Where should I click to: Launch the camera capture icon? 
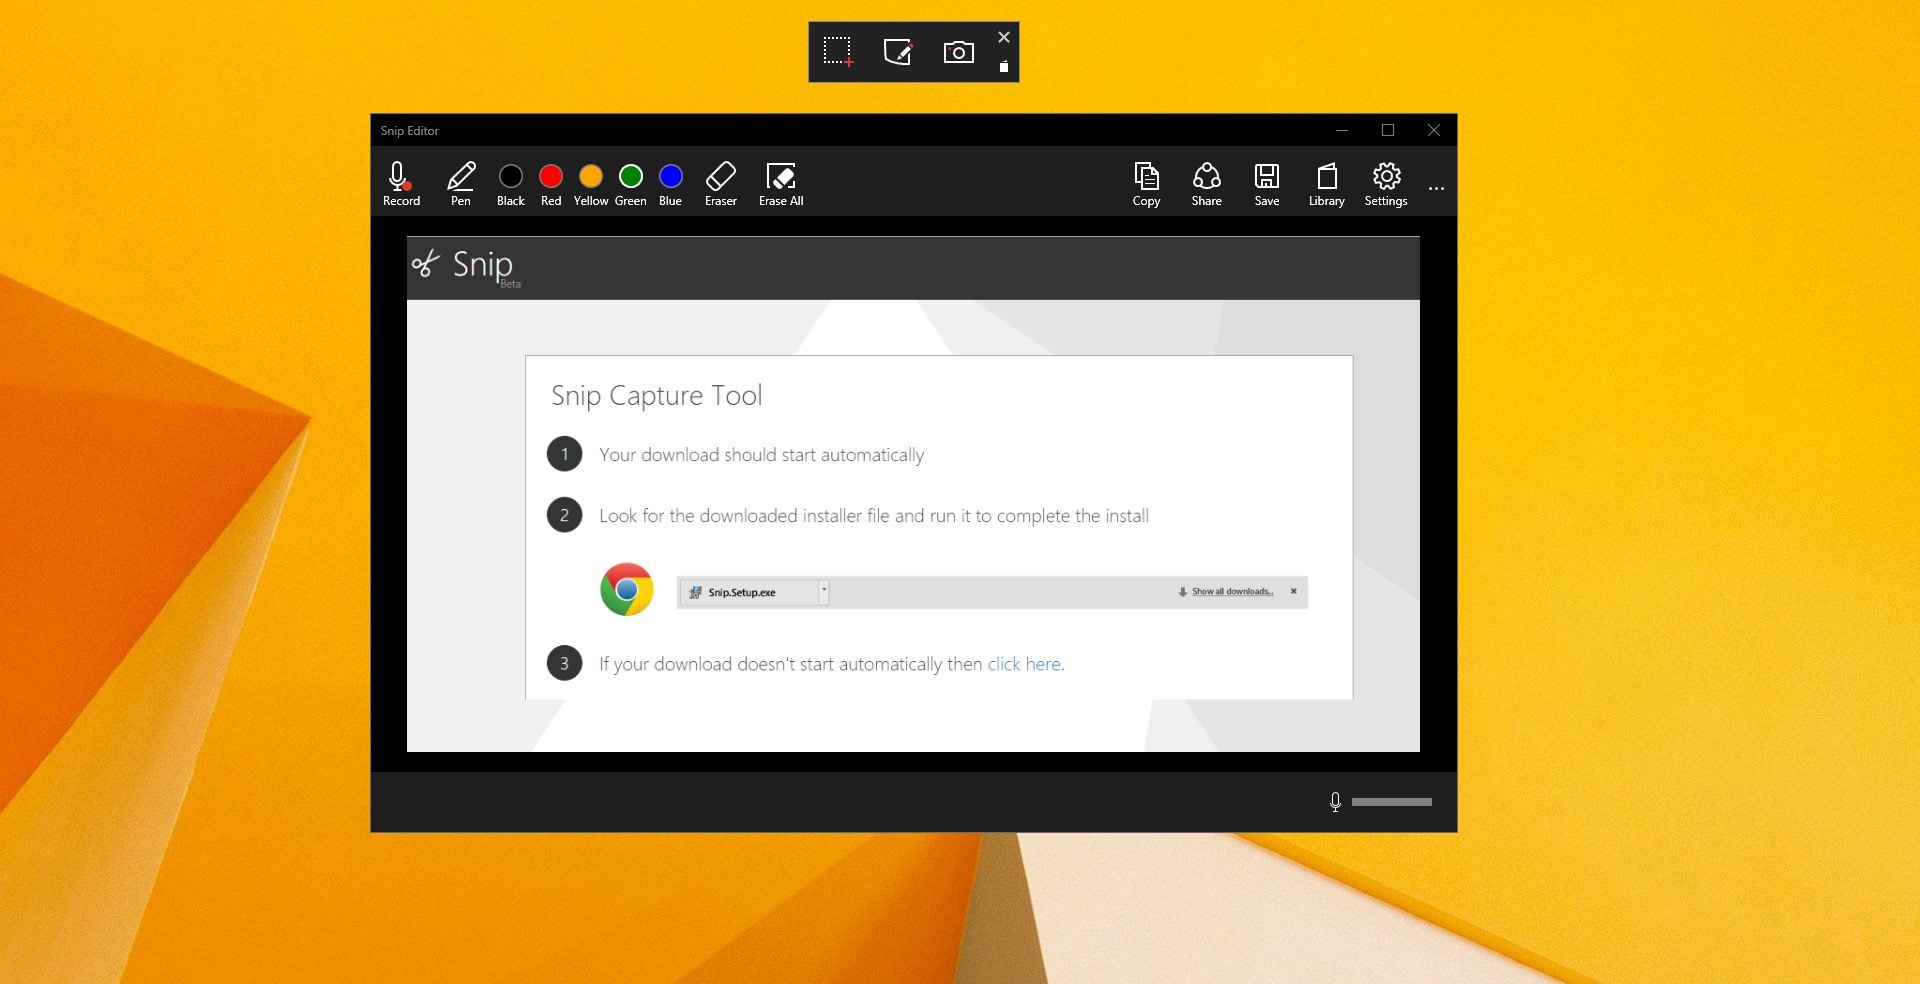958,52
